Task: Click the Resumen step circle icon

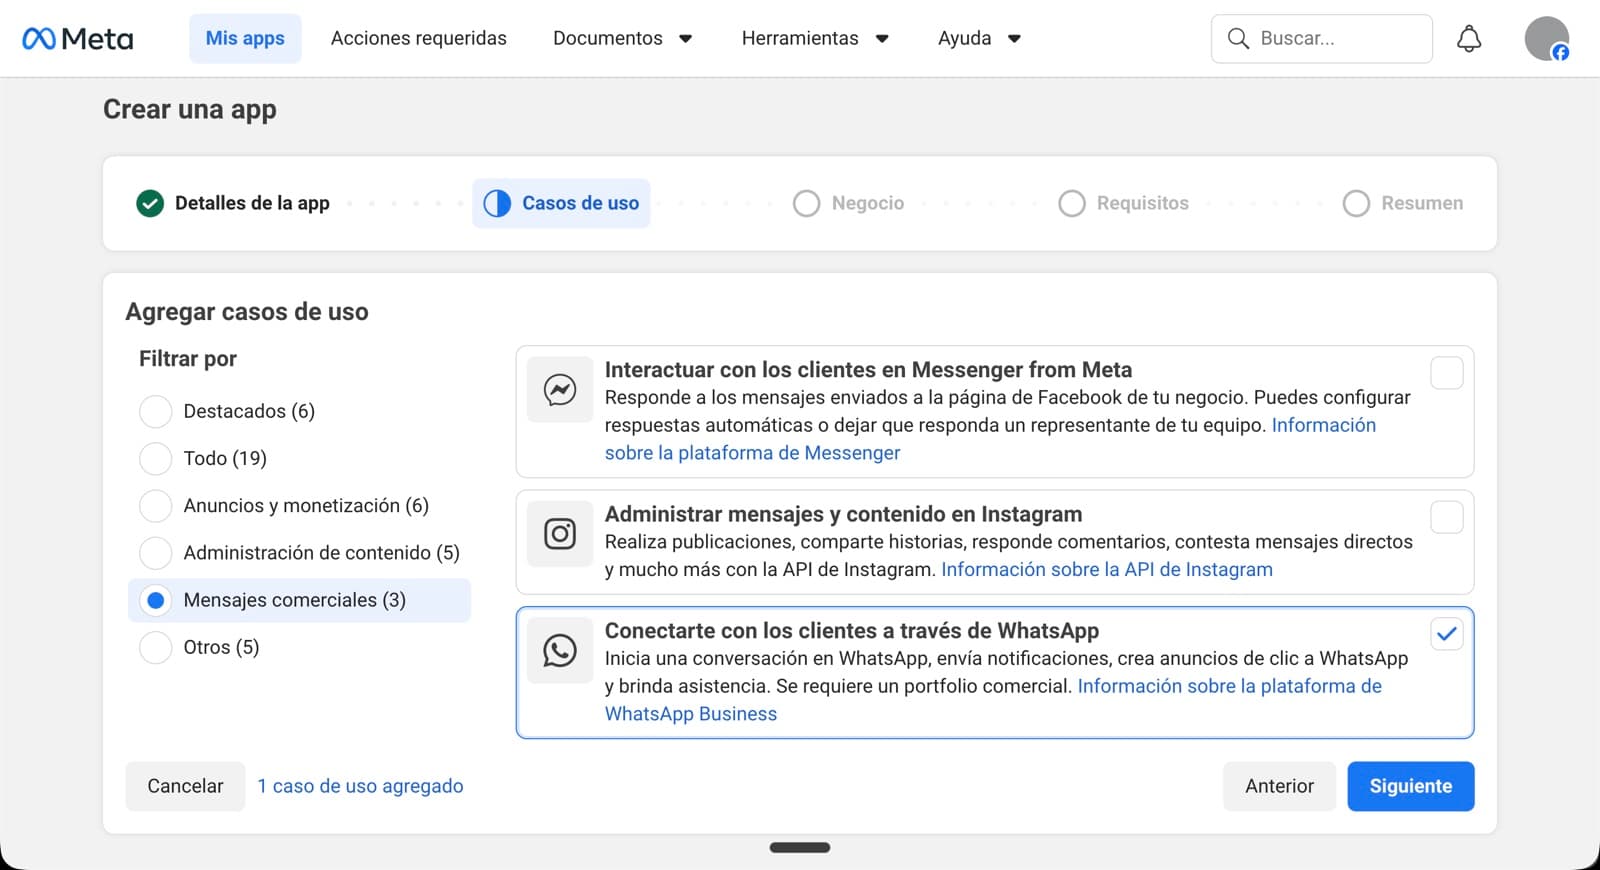Action: pos(1356,203)
